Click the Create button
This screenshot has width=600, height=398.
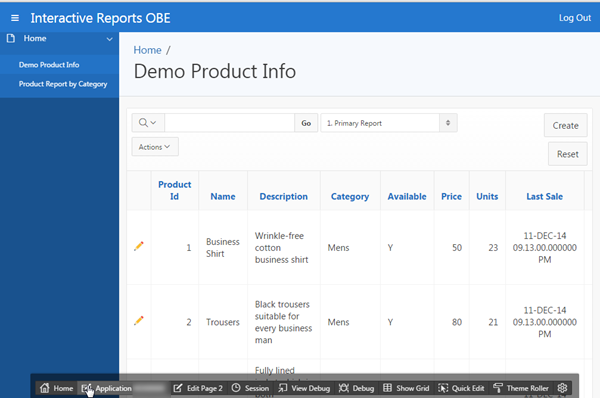point(566,126)
